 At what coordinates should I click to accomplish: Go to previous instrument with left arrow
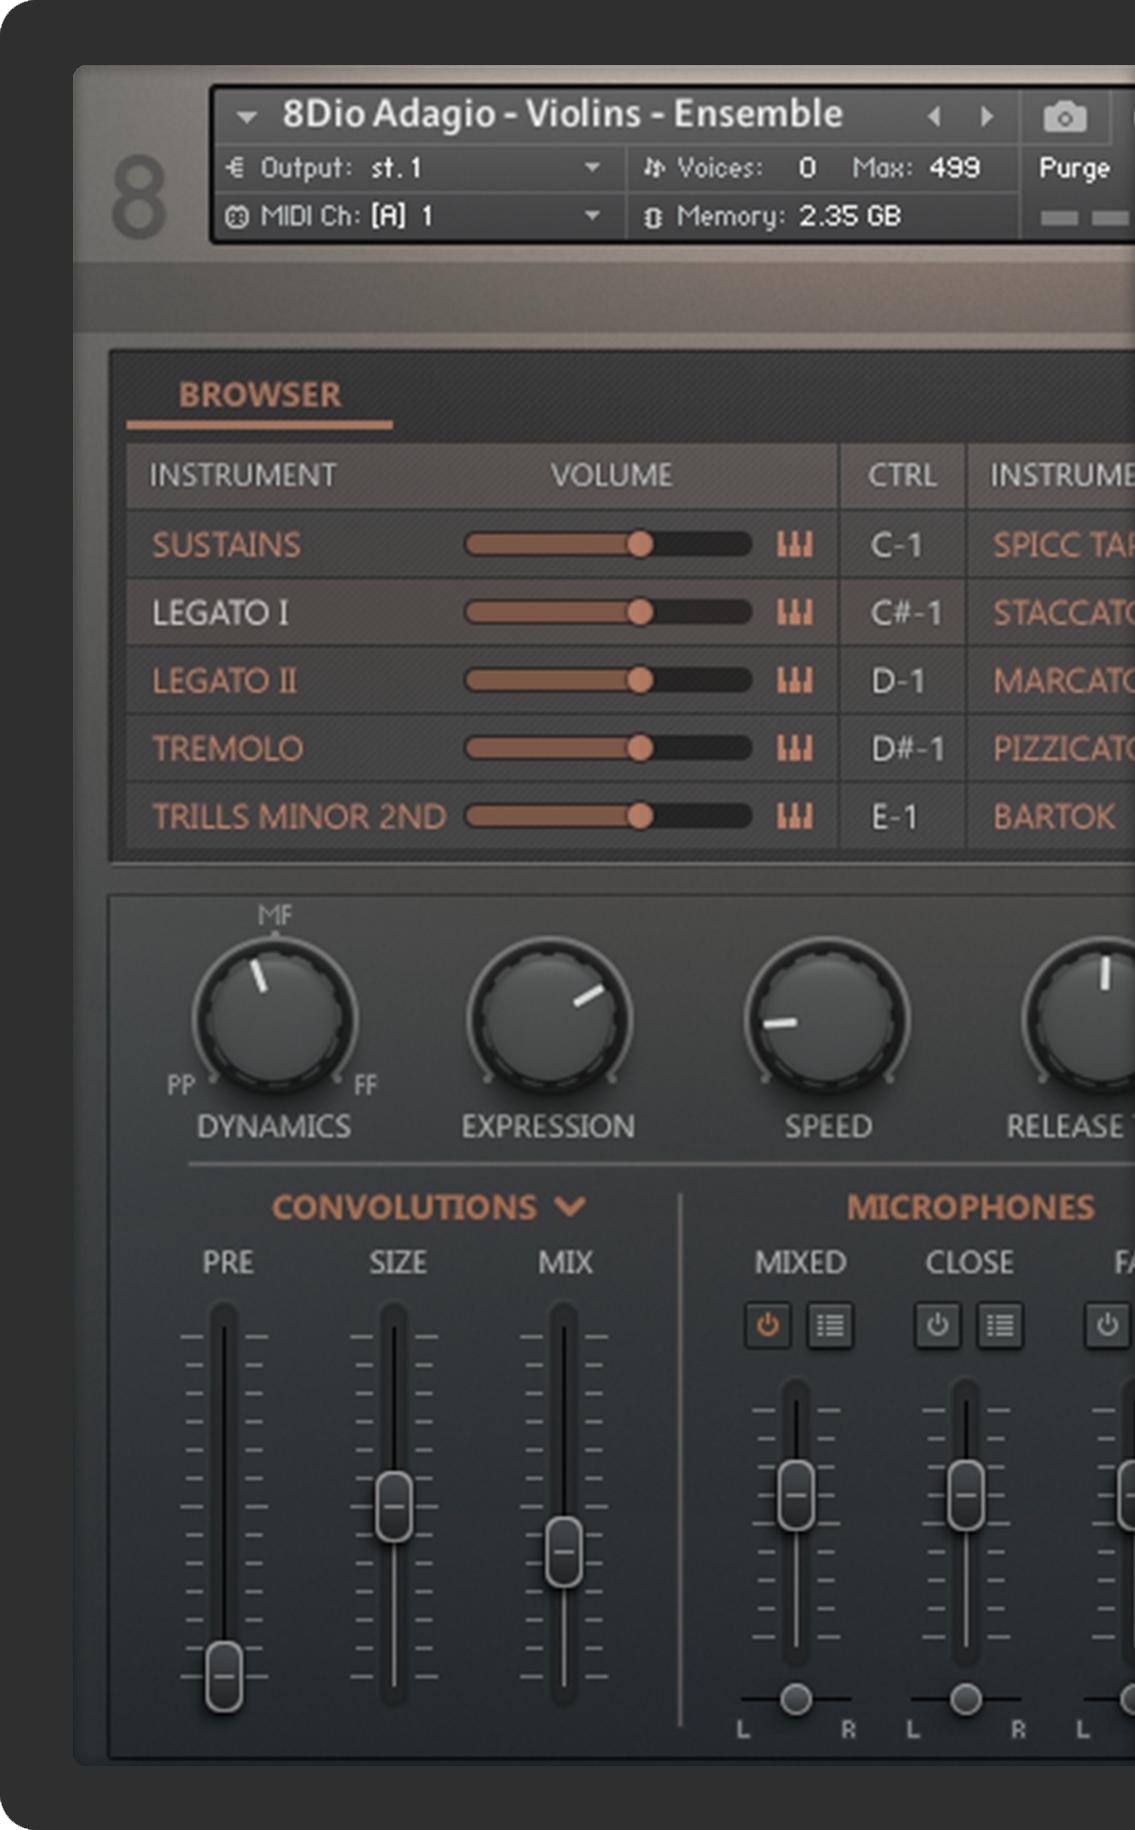click(934, 117)
